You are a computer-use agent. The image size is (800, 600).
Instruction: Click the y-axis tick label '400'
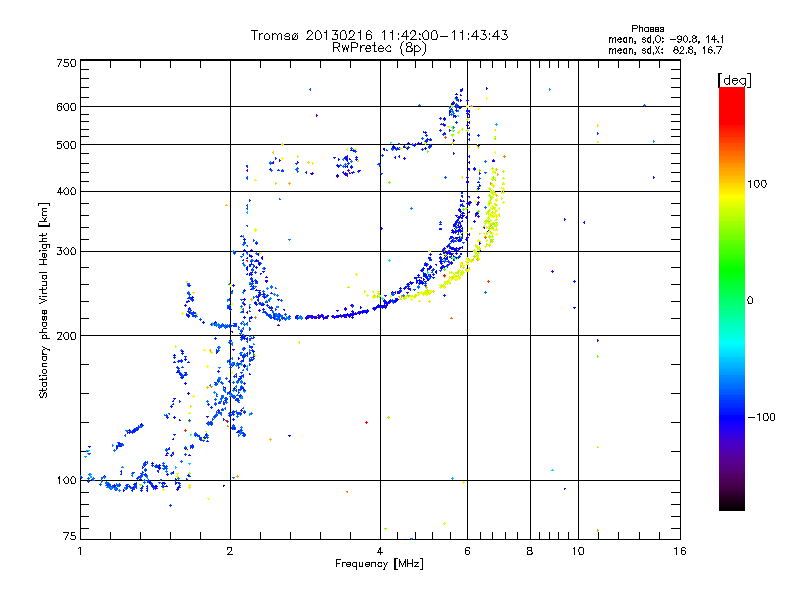(x=66, y=192)
